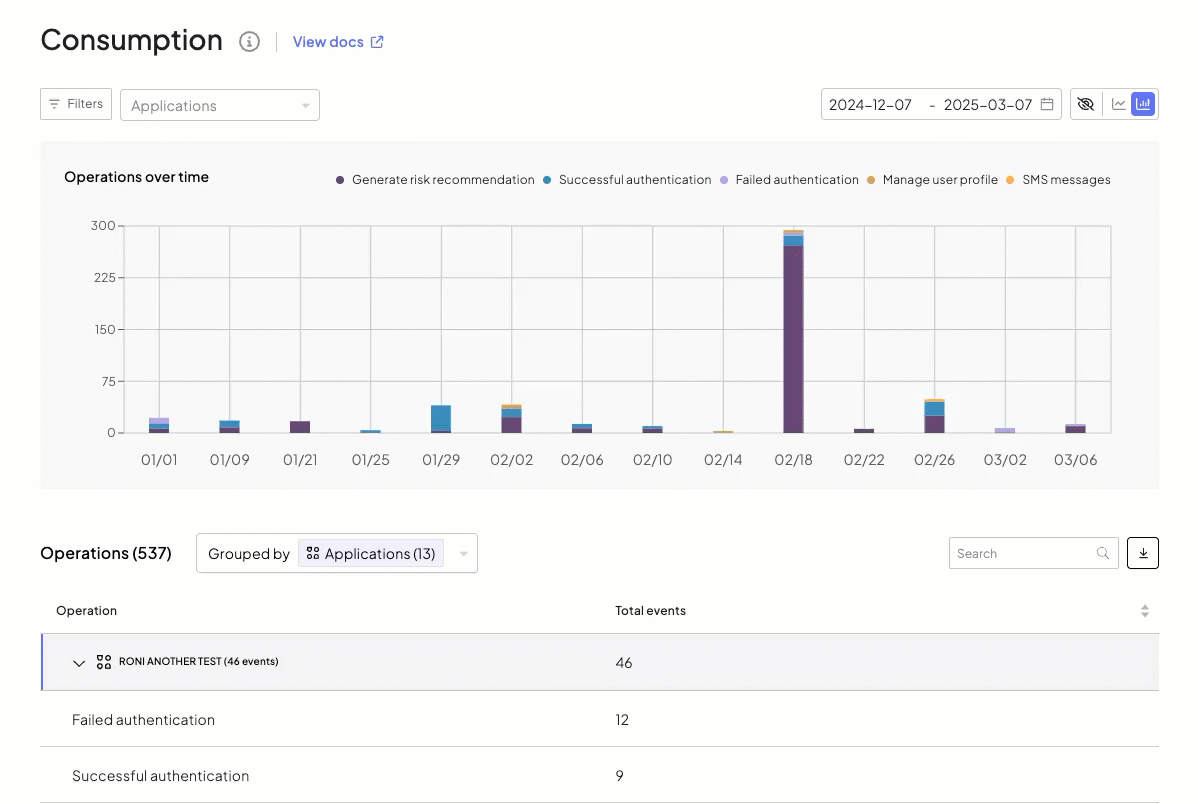Viewport: 1198px width, 804px height.
Task: Click the Filters button
Action: point(76,104)
